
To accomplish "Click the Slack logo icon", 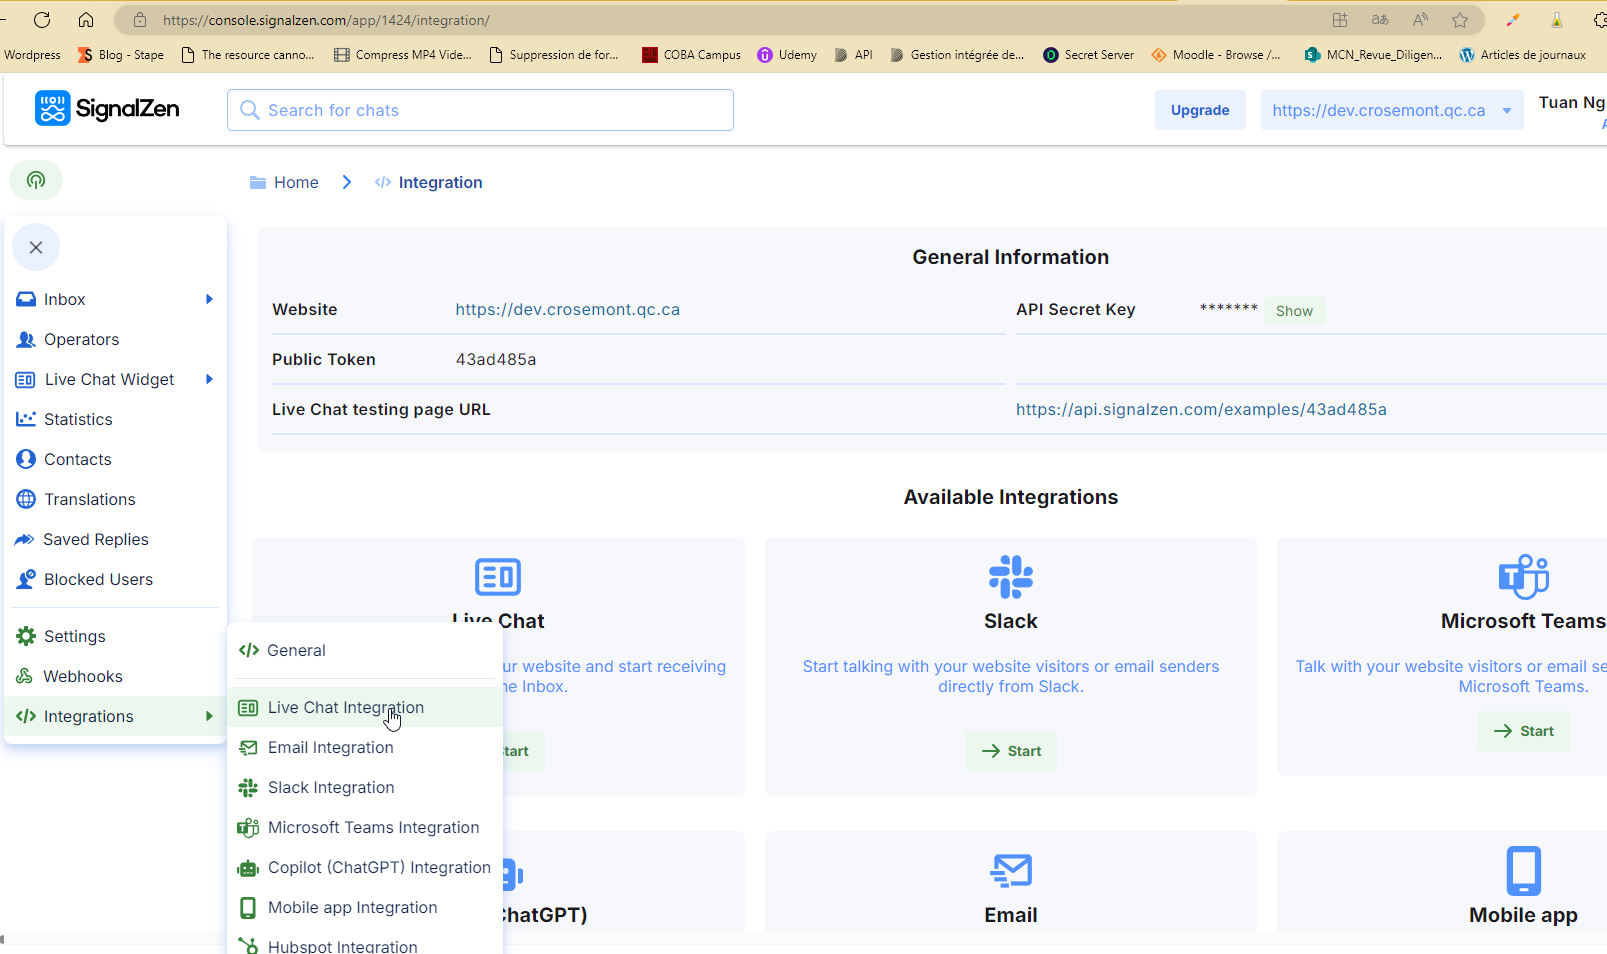I will pos(1010,577).
